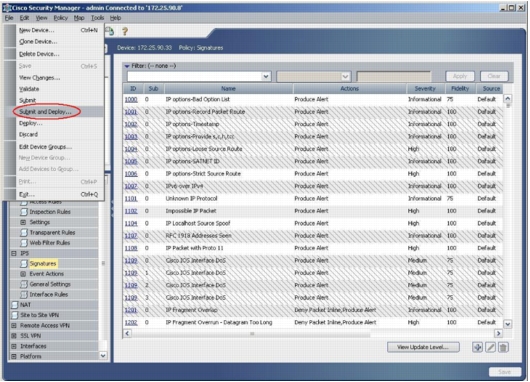Viewport: 530px width, 382px height.
Task: Expand the SSL VPN tree node
Action: click(14, 336)
